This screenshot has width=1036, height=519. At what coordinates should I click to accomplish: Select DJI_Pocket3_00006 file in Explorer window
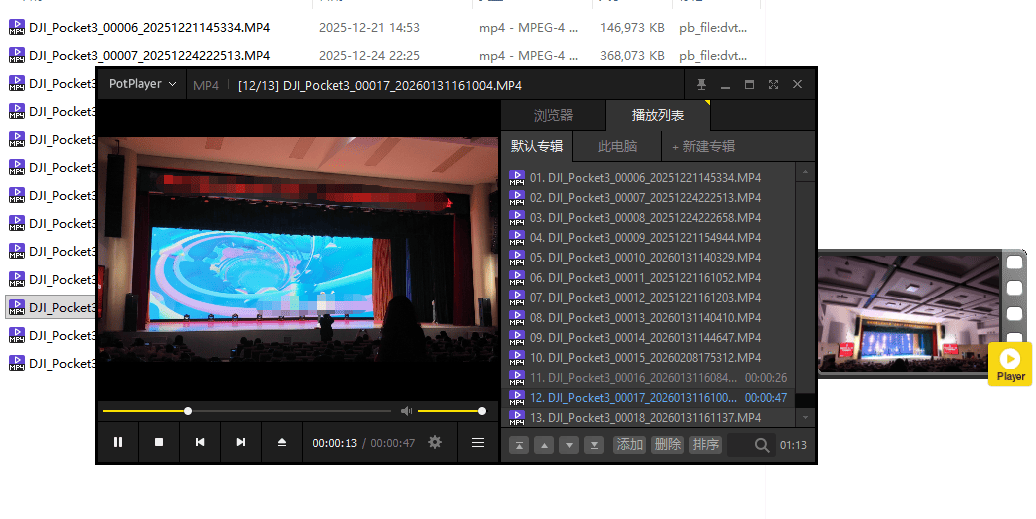click(x=149, y=28)
